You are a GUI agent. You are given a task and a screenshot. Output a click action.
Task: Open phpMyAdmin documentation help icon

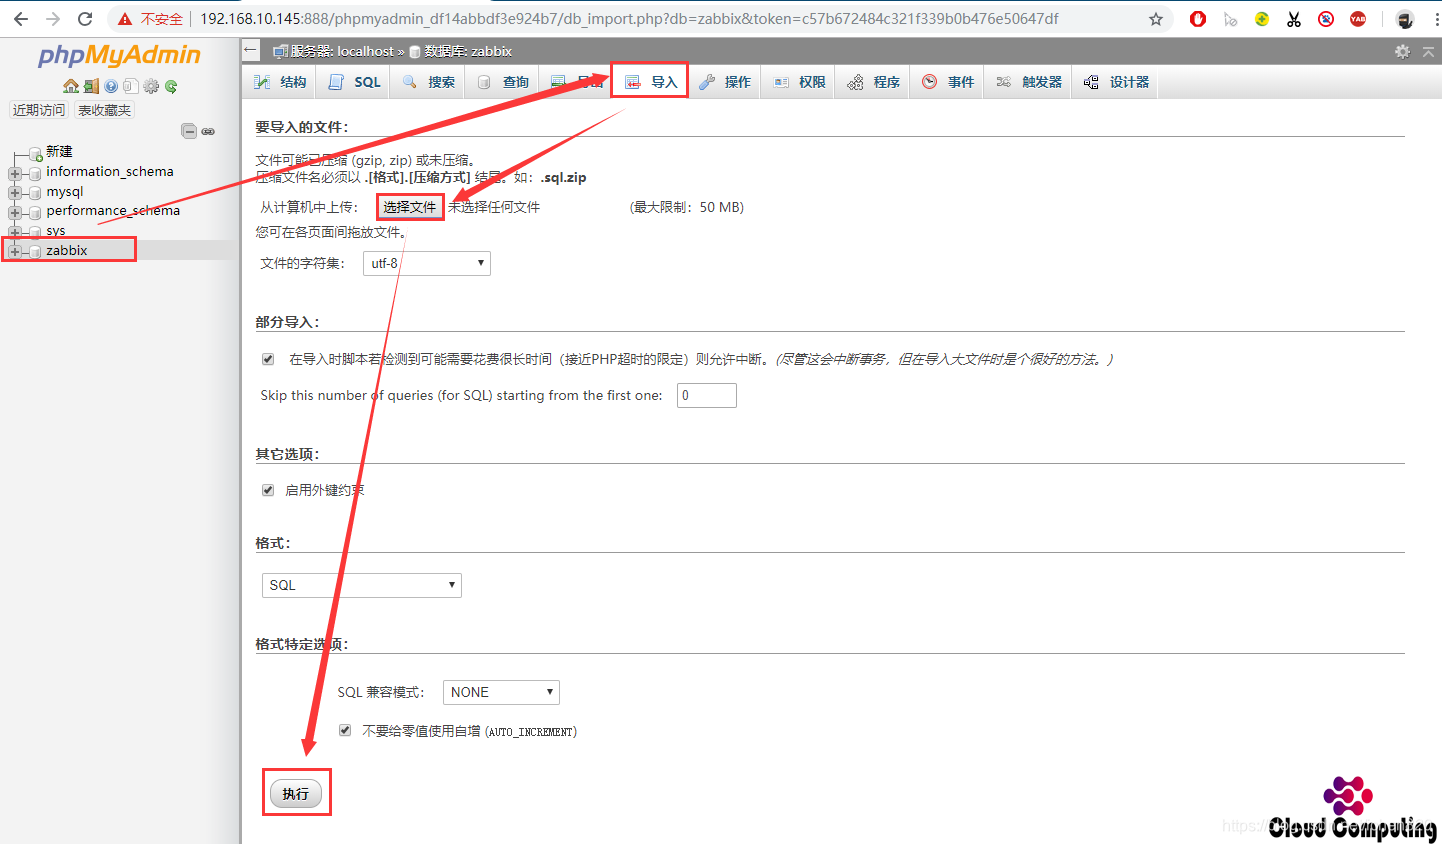click(x=111, y=86)
